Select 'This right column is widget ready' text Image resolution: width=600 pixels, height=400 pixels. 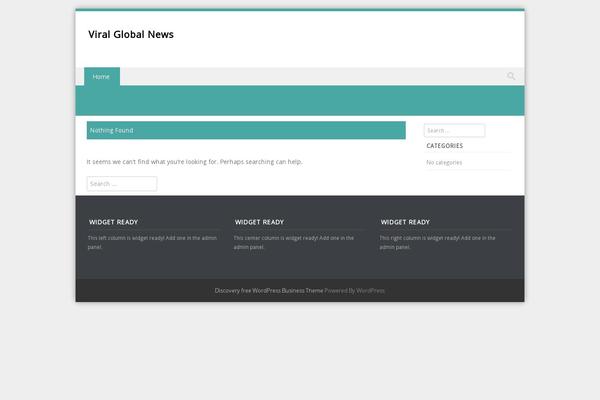point(437,242)
